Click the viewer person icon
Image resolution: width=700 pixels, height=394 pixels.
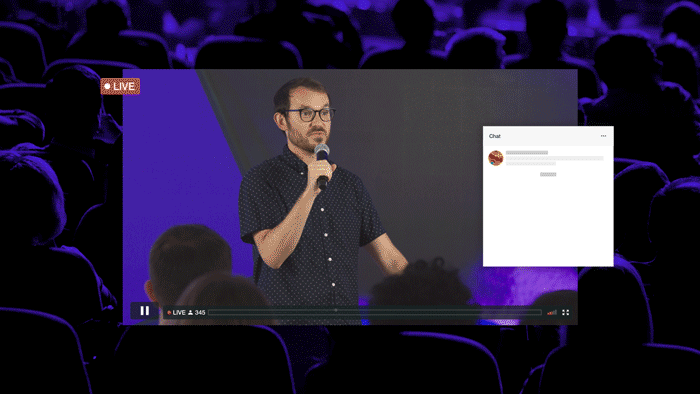pos(191,312)
